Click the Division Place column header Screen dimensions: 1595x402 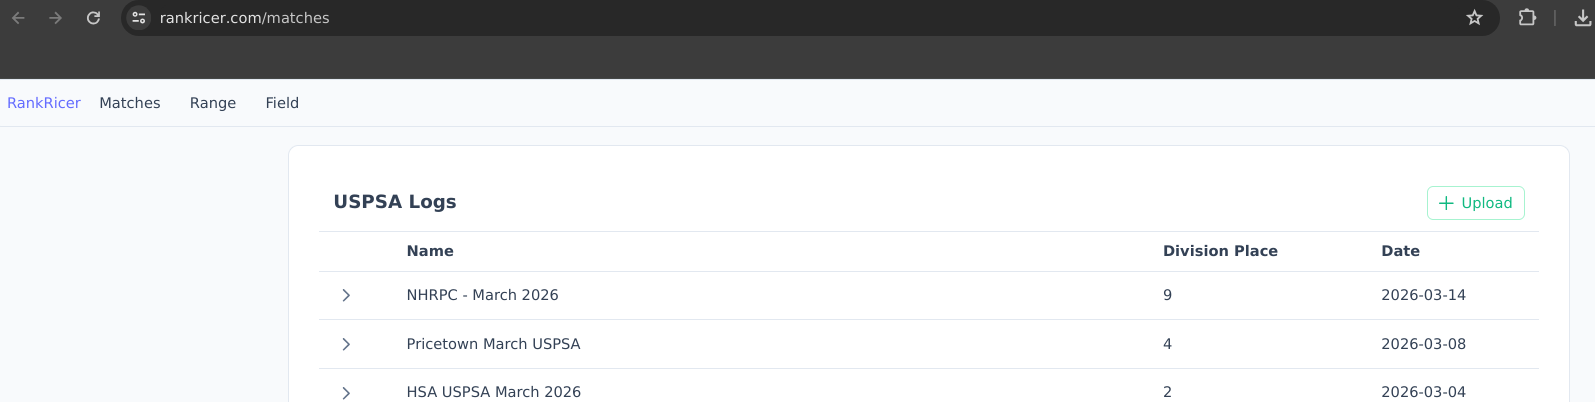point(1220,251)
